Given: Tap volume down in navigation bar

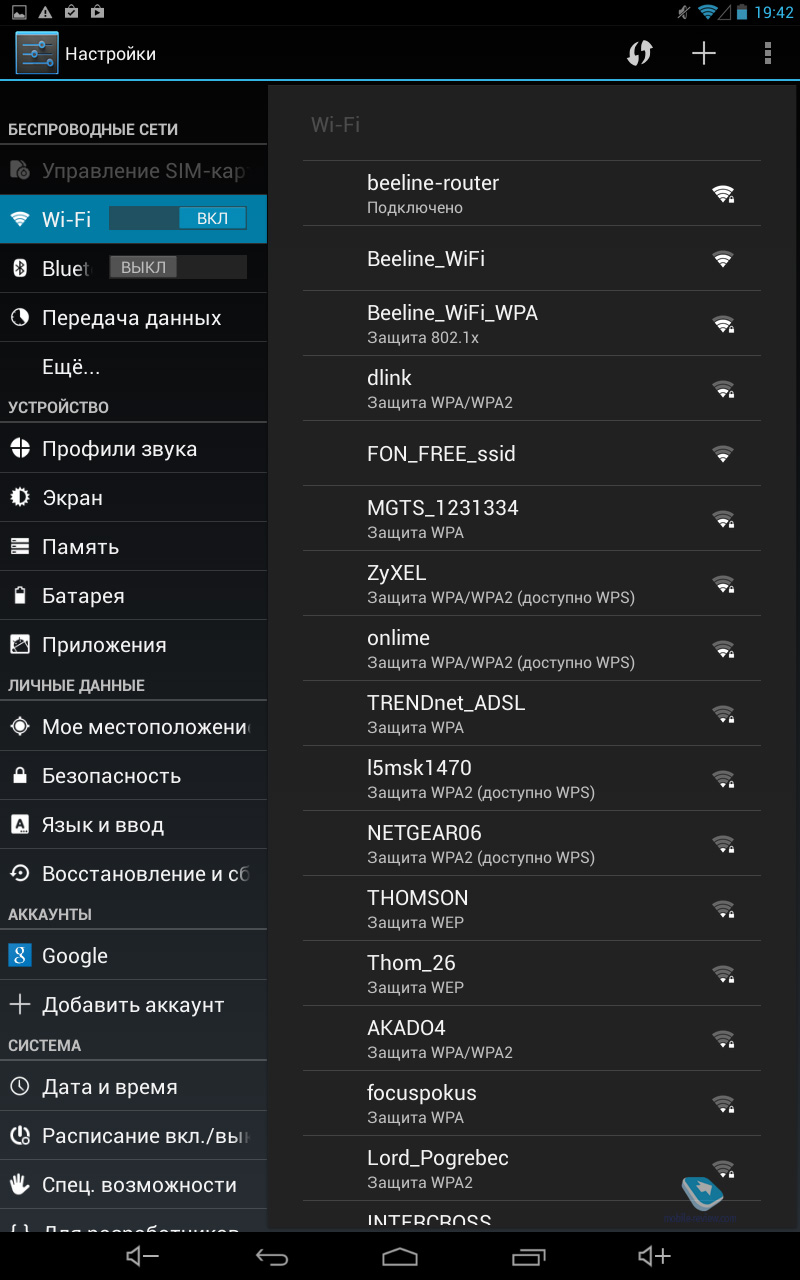Looking at the screenshot, I should [142, 1257].
